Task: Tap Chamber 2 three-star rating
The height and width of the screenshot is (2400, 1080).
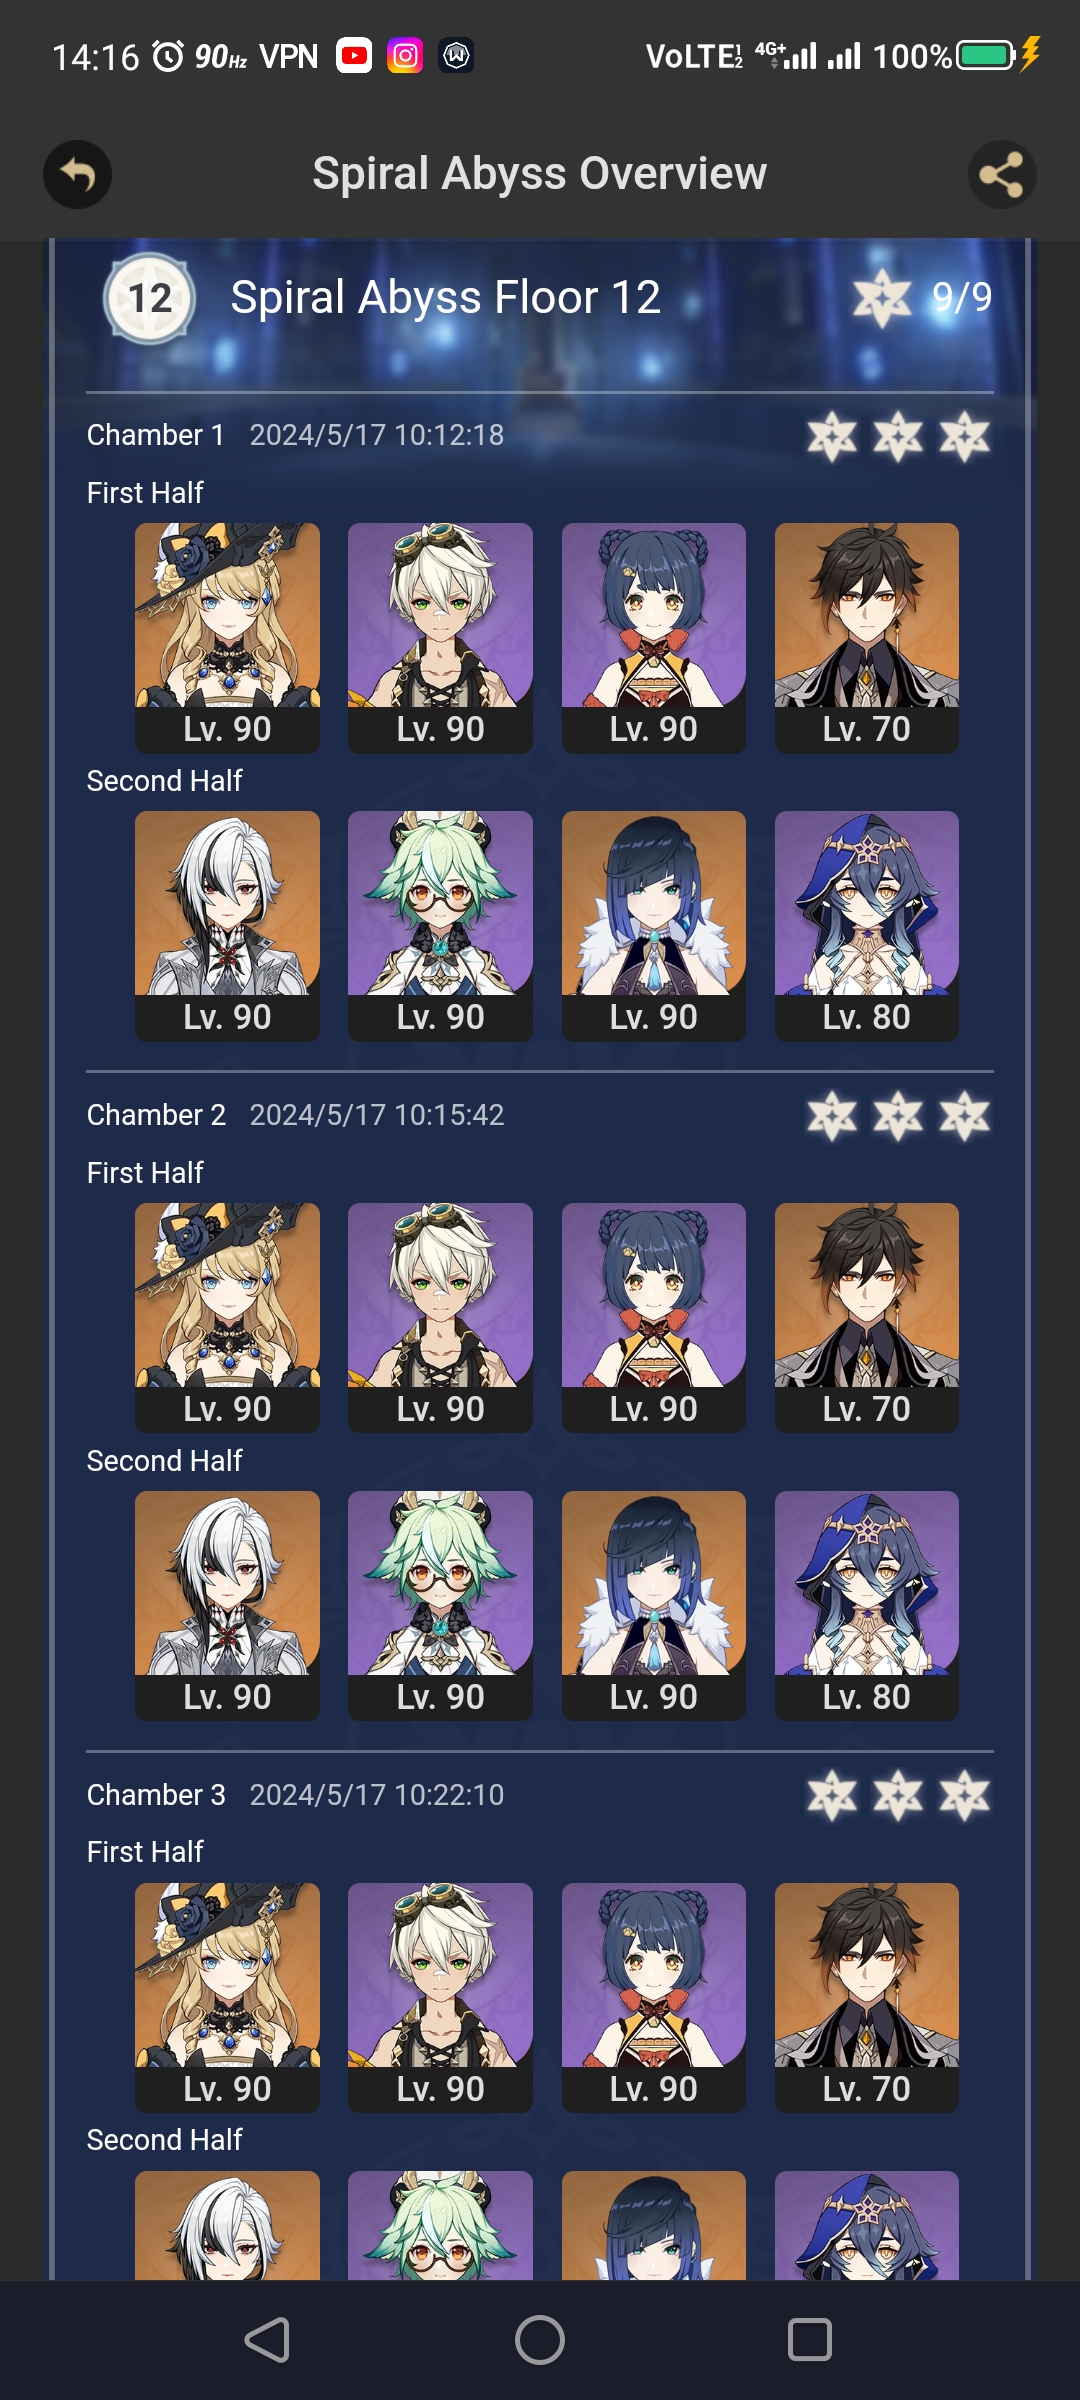Action: pos(898,1116)
